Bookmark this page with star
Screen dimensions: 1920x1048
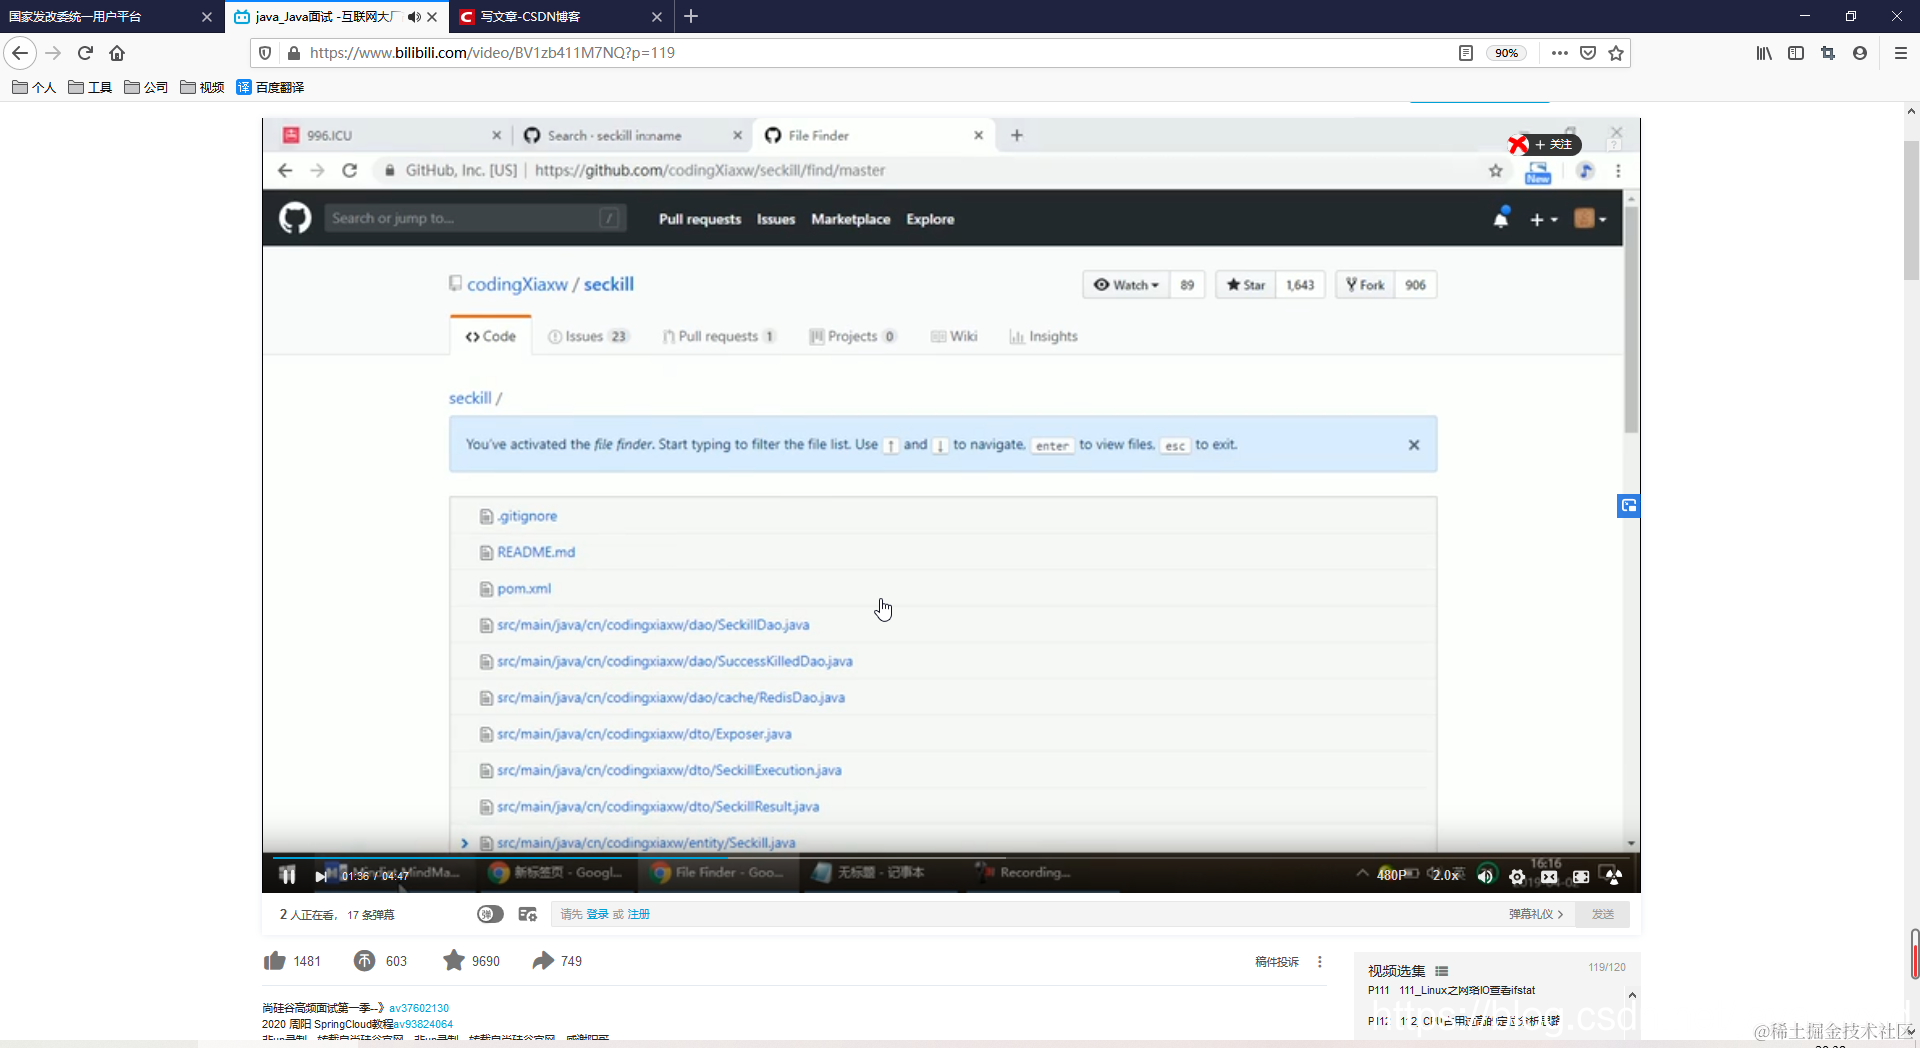click(1616, 53)
